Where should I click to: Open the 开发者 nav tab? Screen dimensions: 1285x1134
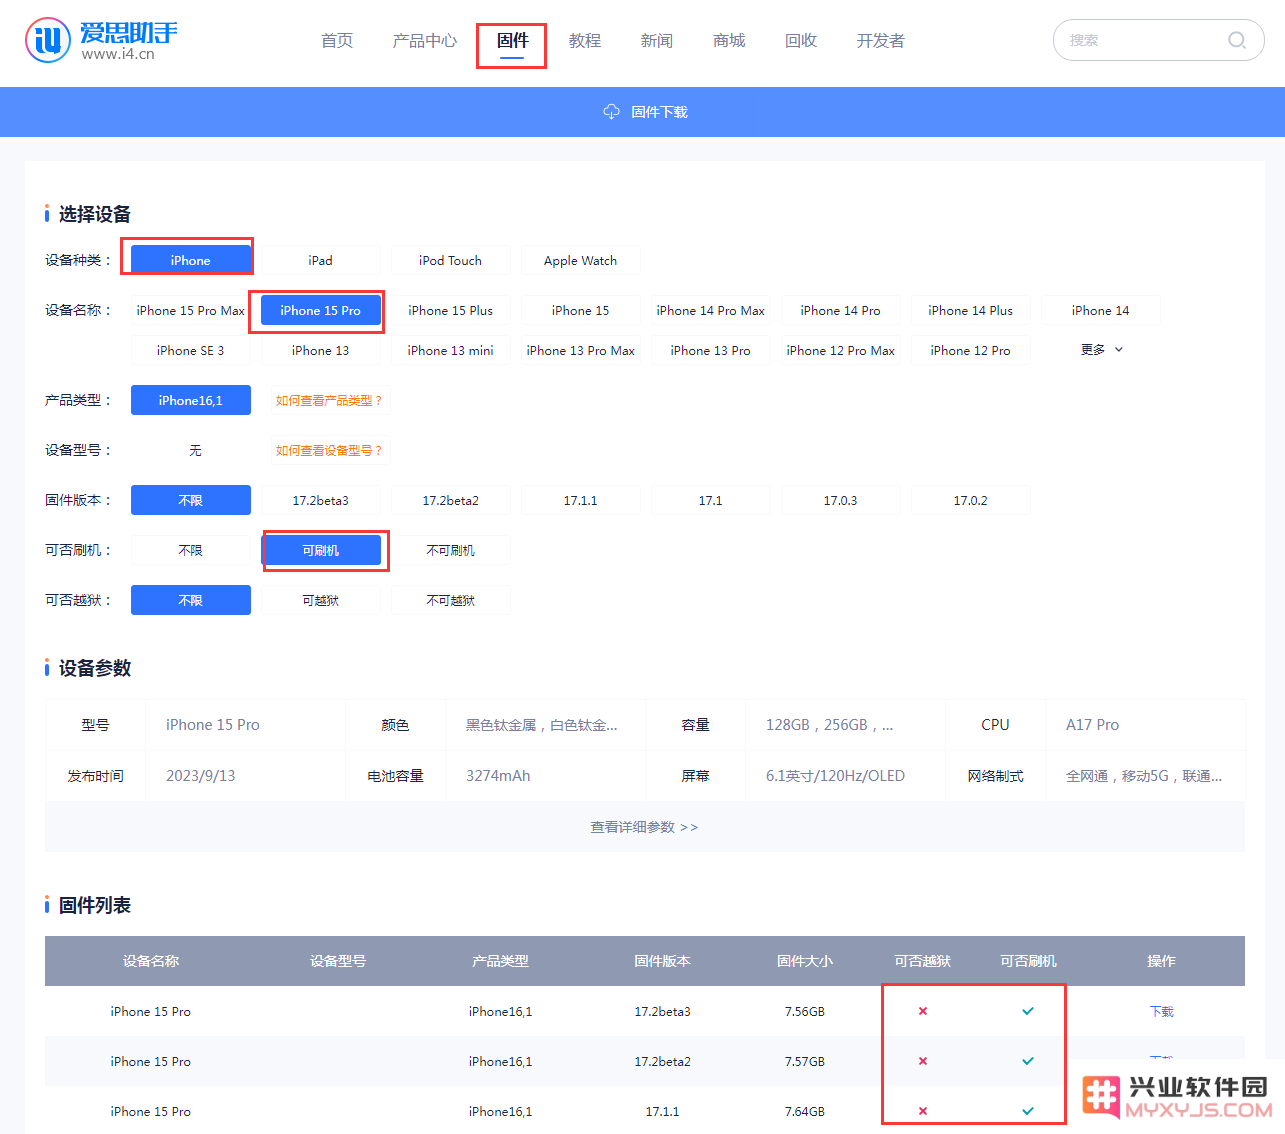[881, 41]
